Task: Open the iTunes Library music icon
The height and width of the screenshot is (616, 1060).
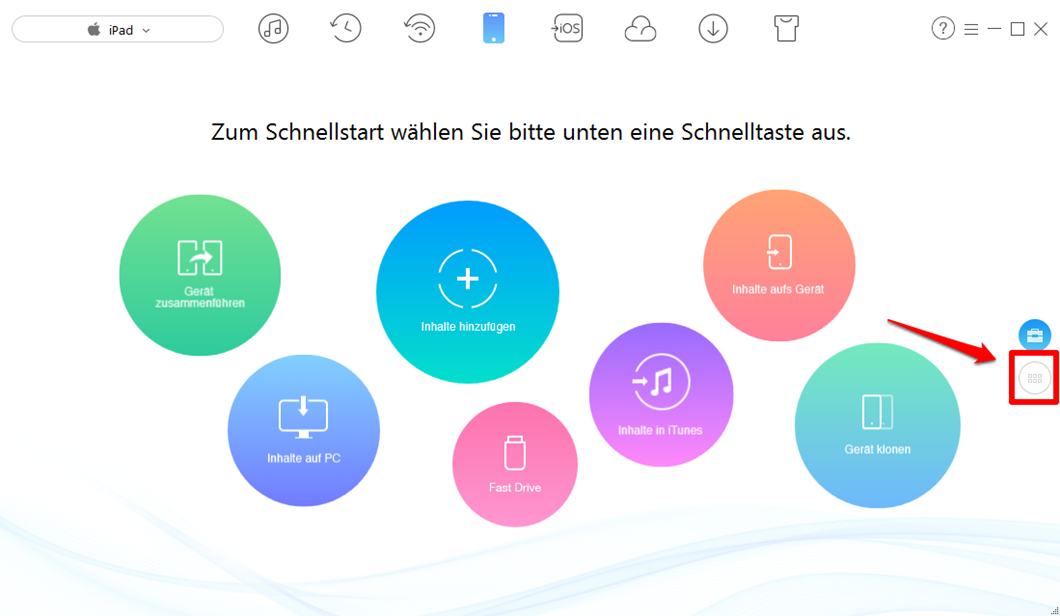Action: [x=273, y=28]
